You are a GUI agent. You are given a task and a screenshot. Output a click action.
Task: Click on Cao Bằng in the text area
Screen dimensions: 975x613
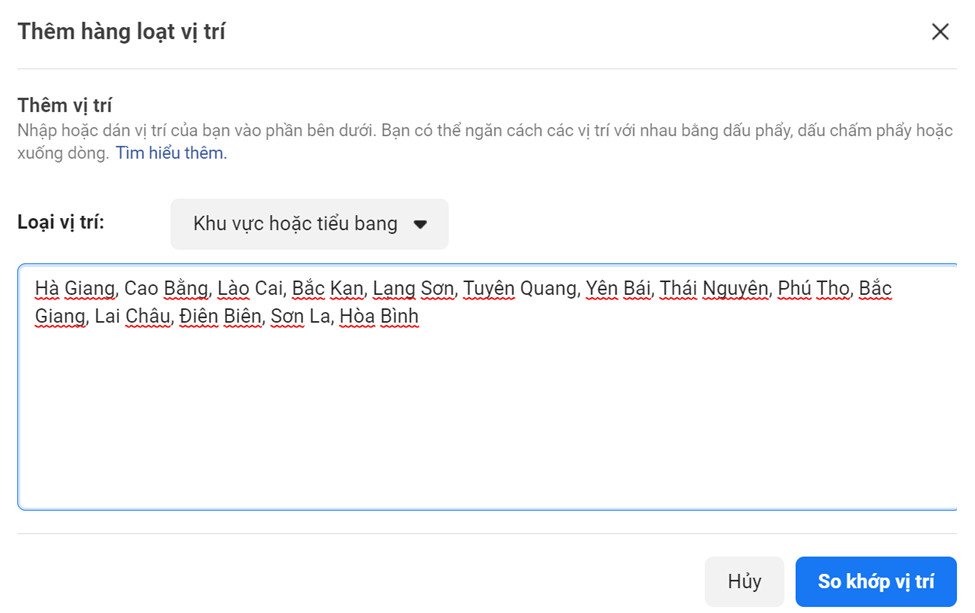pyautogui.click(x=166, y=288)
